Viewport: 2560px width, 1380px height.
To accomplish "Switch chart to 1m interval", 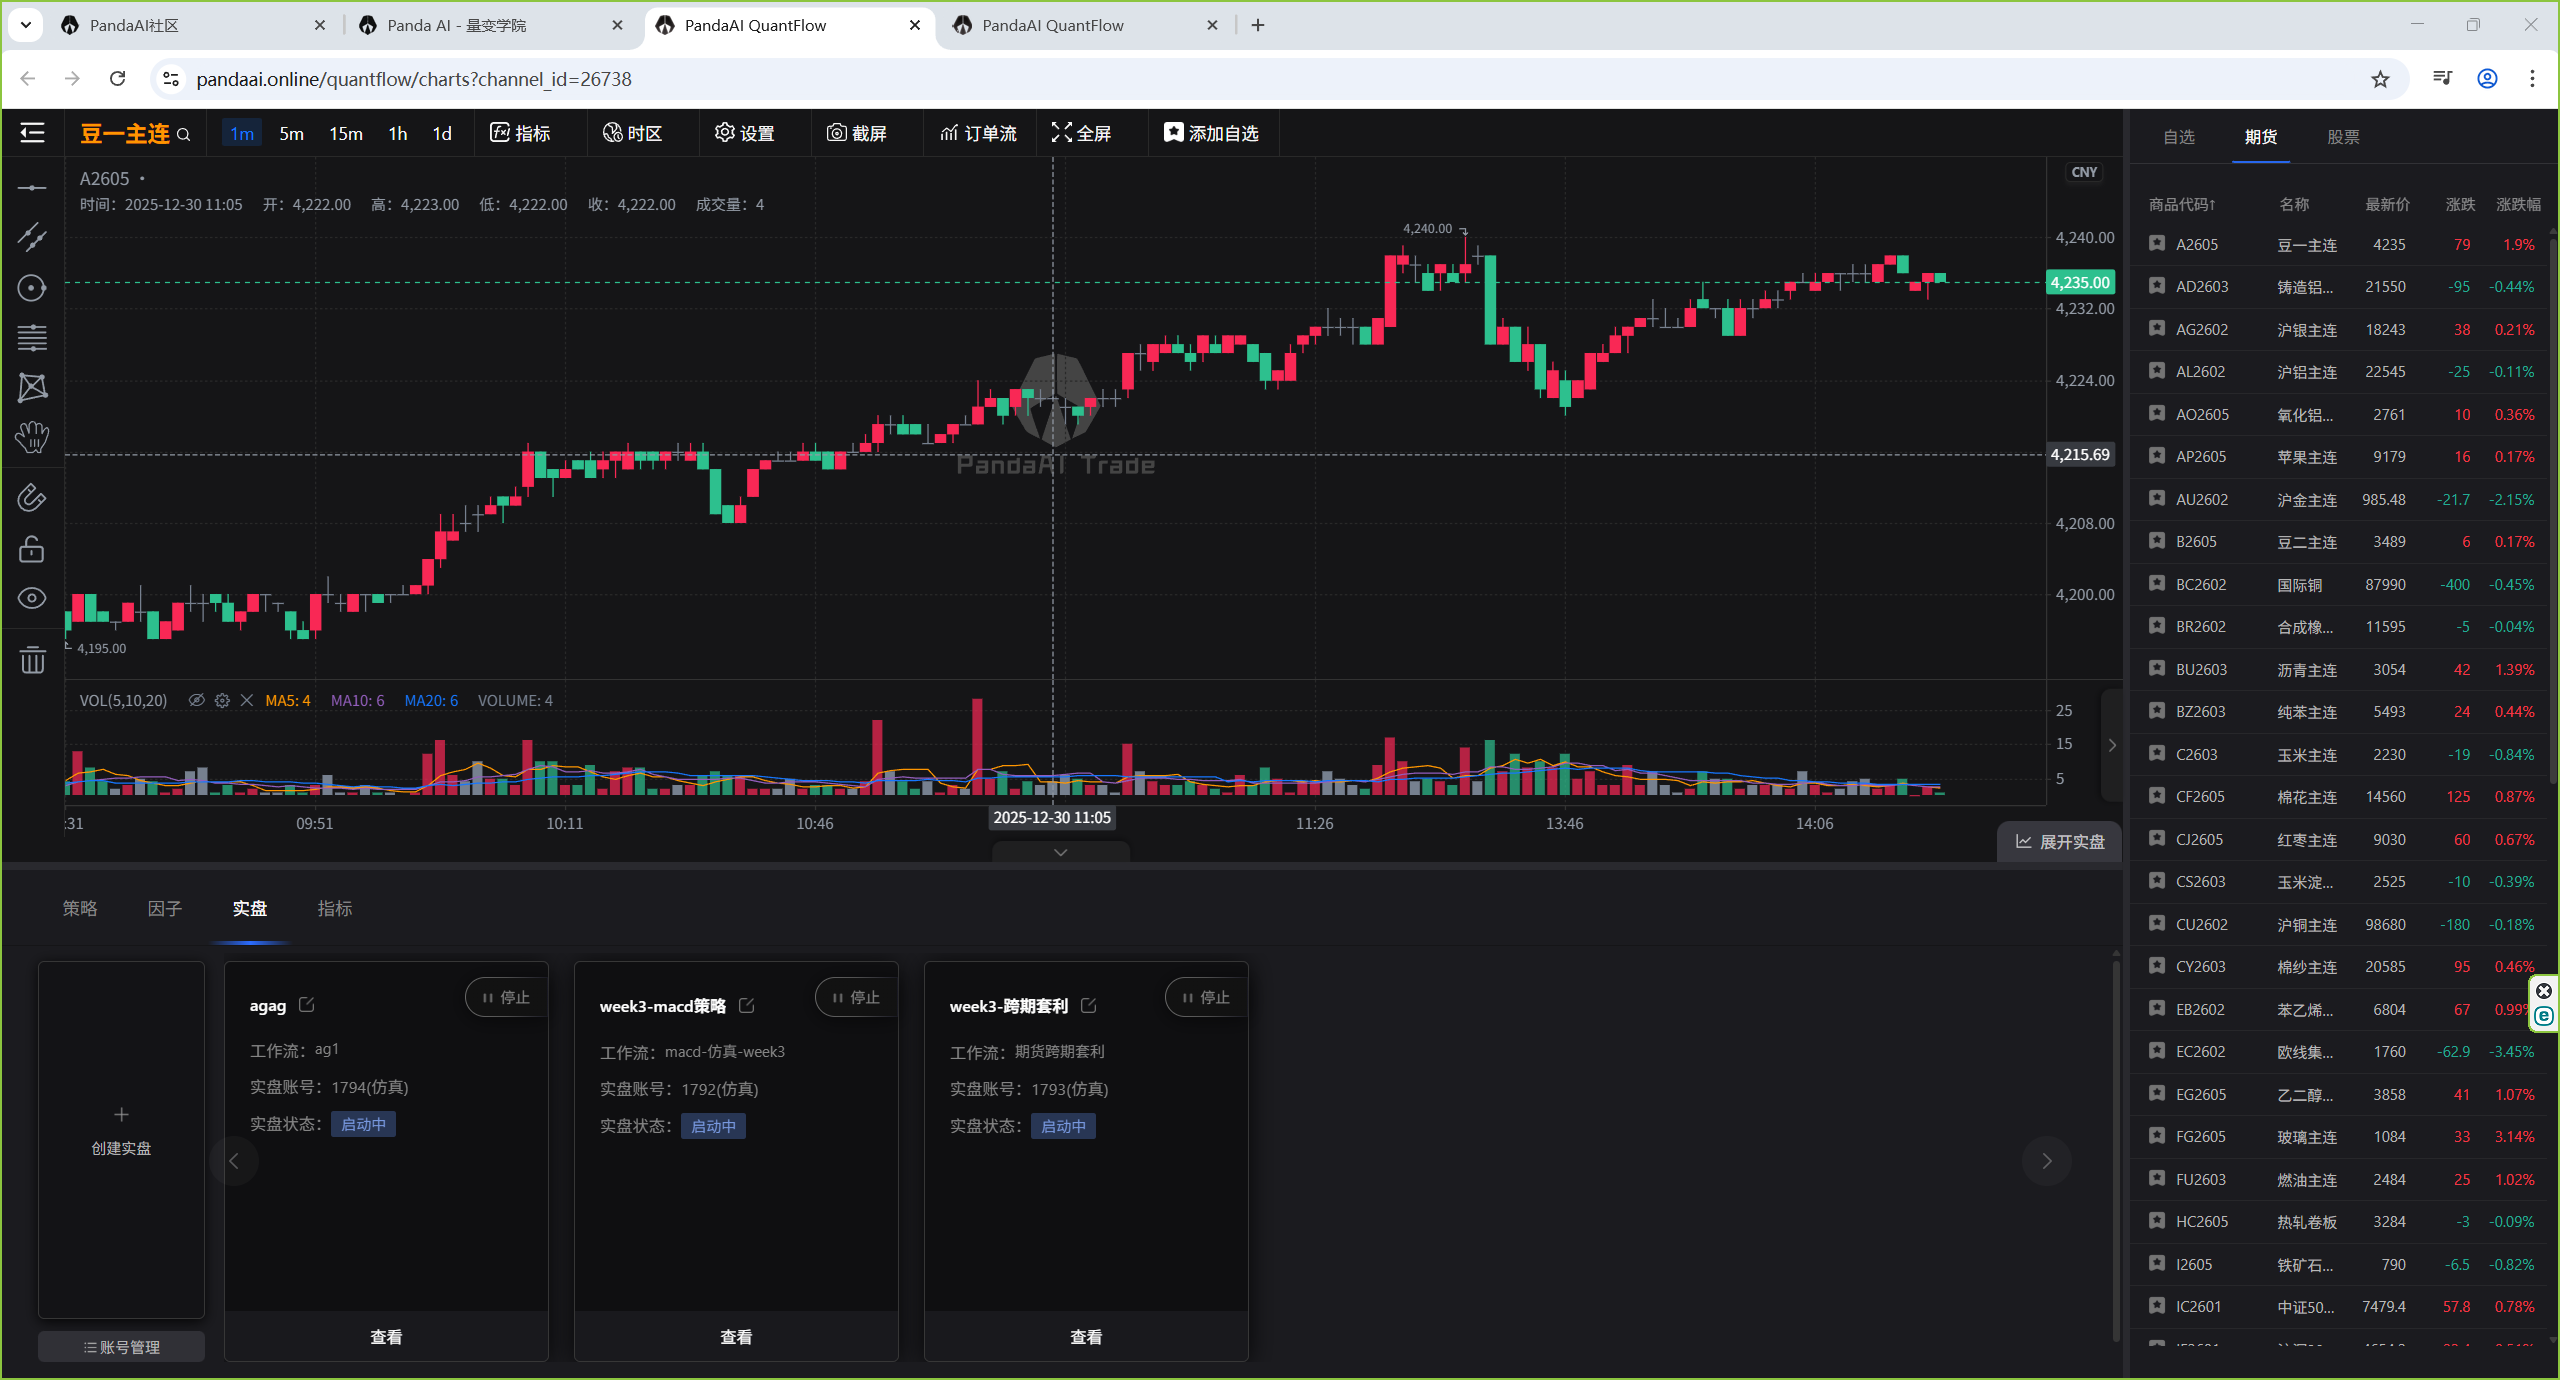I will tap(242, 134).
